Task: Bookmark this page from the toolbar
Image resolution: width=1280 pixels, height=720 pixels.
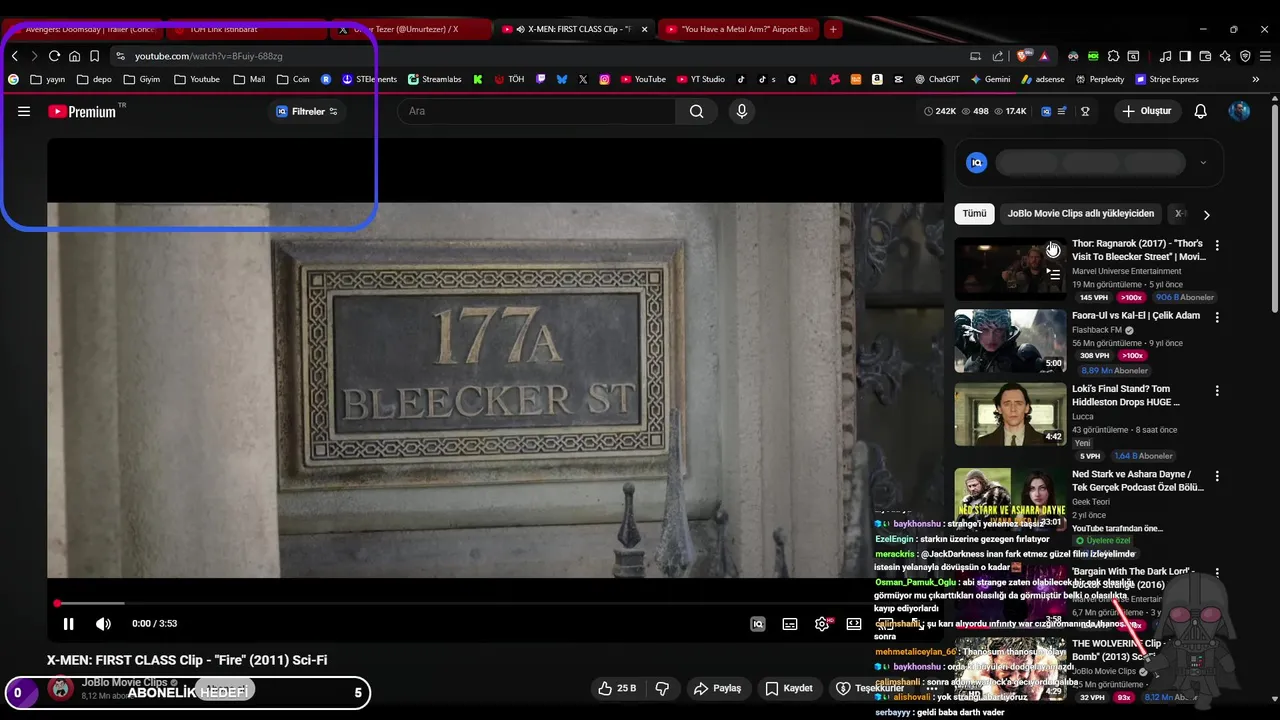Action: [x=94, y=56]
